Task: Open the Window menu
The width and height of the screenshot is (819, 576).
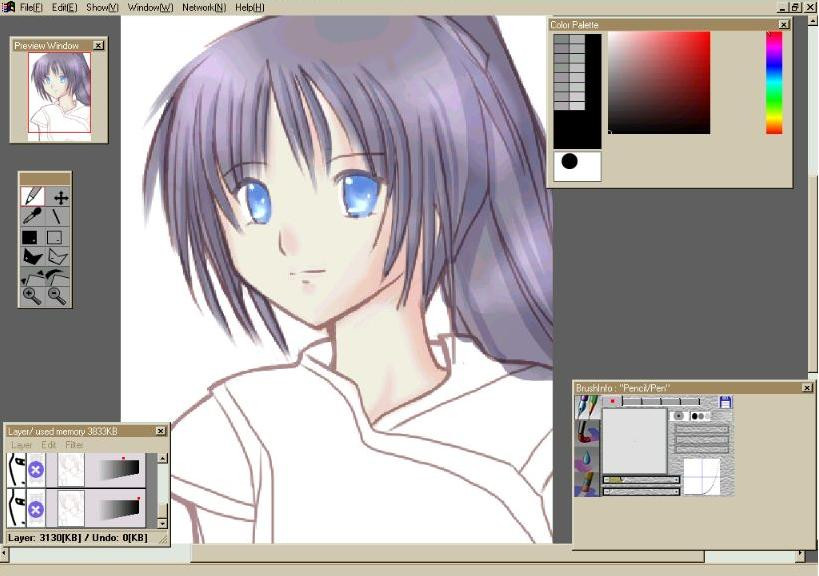Action: [150, 7]
